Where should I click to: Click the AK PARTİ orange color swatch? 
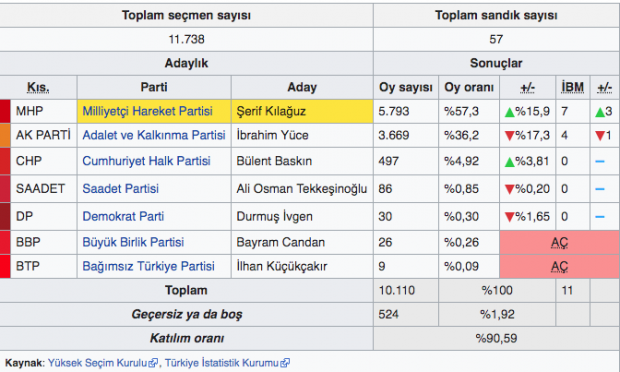pos(5,135)
